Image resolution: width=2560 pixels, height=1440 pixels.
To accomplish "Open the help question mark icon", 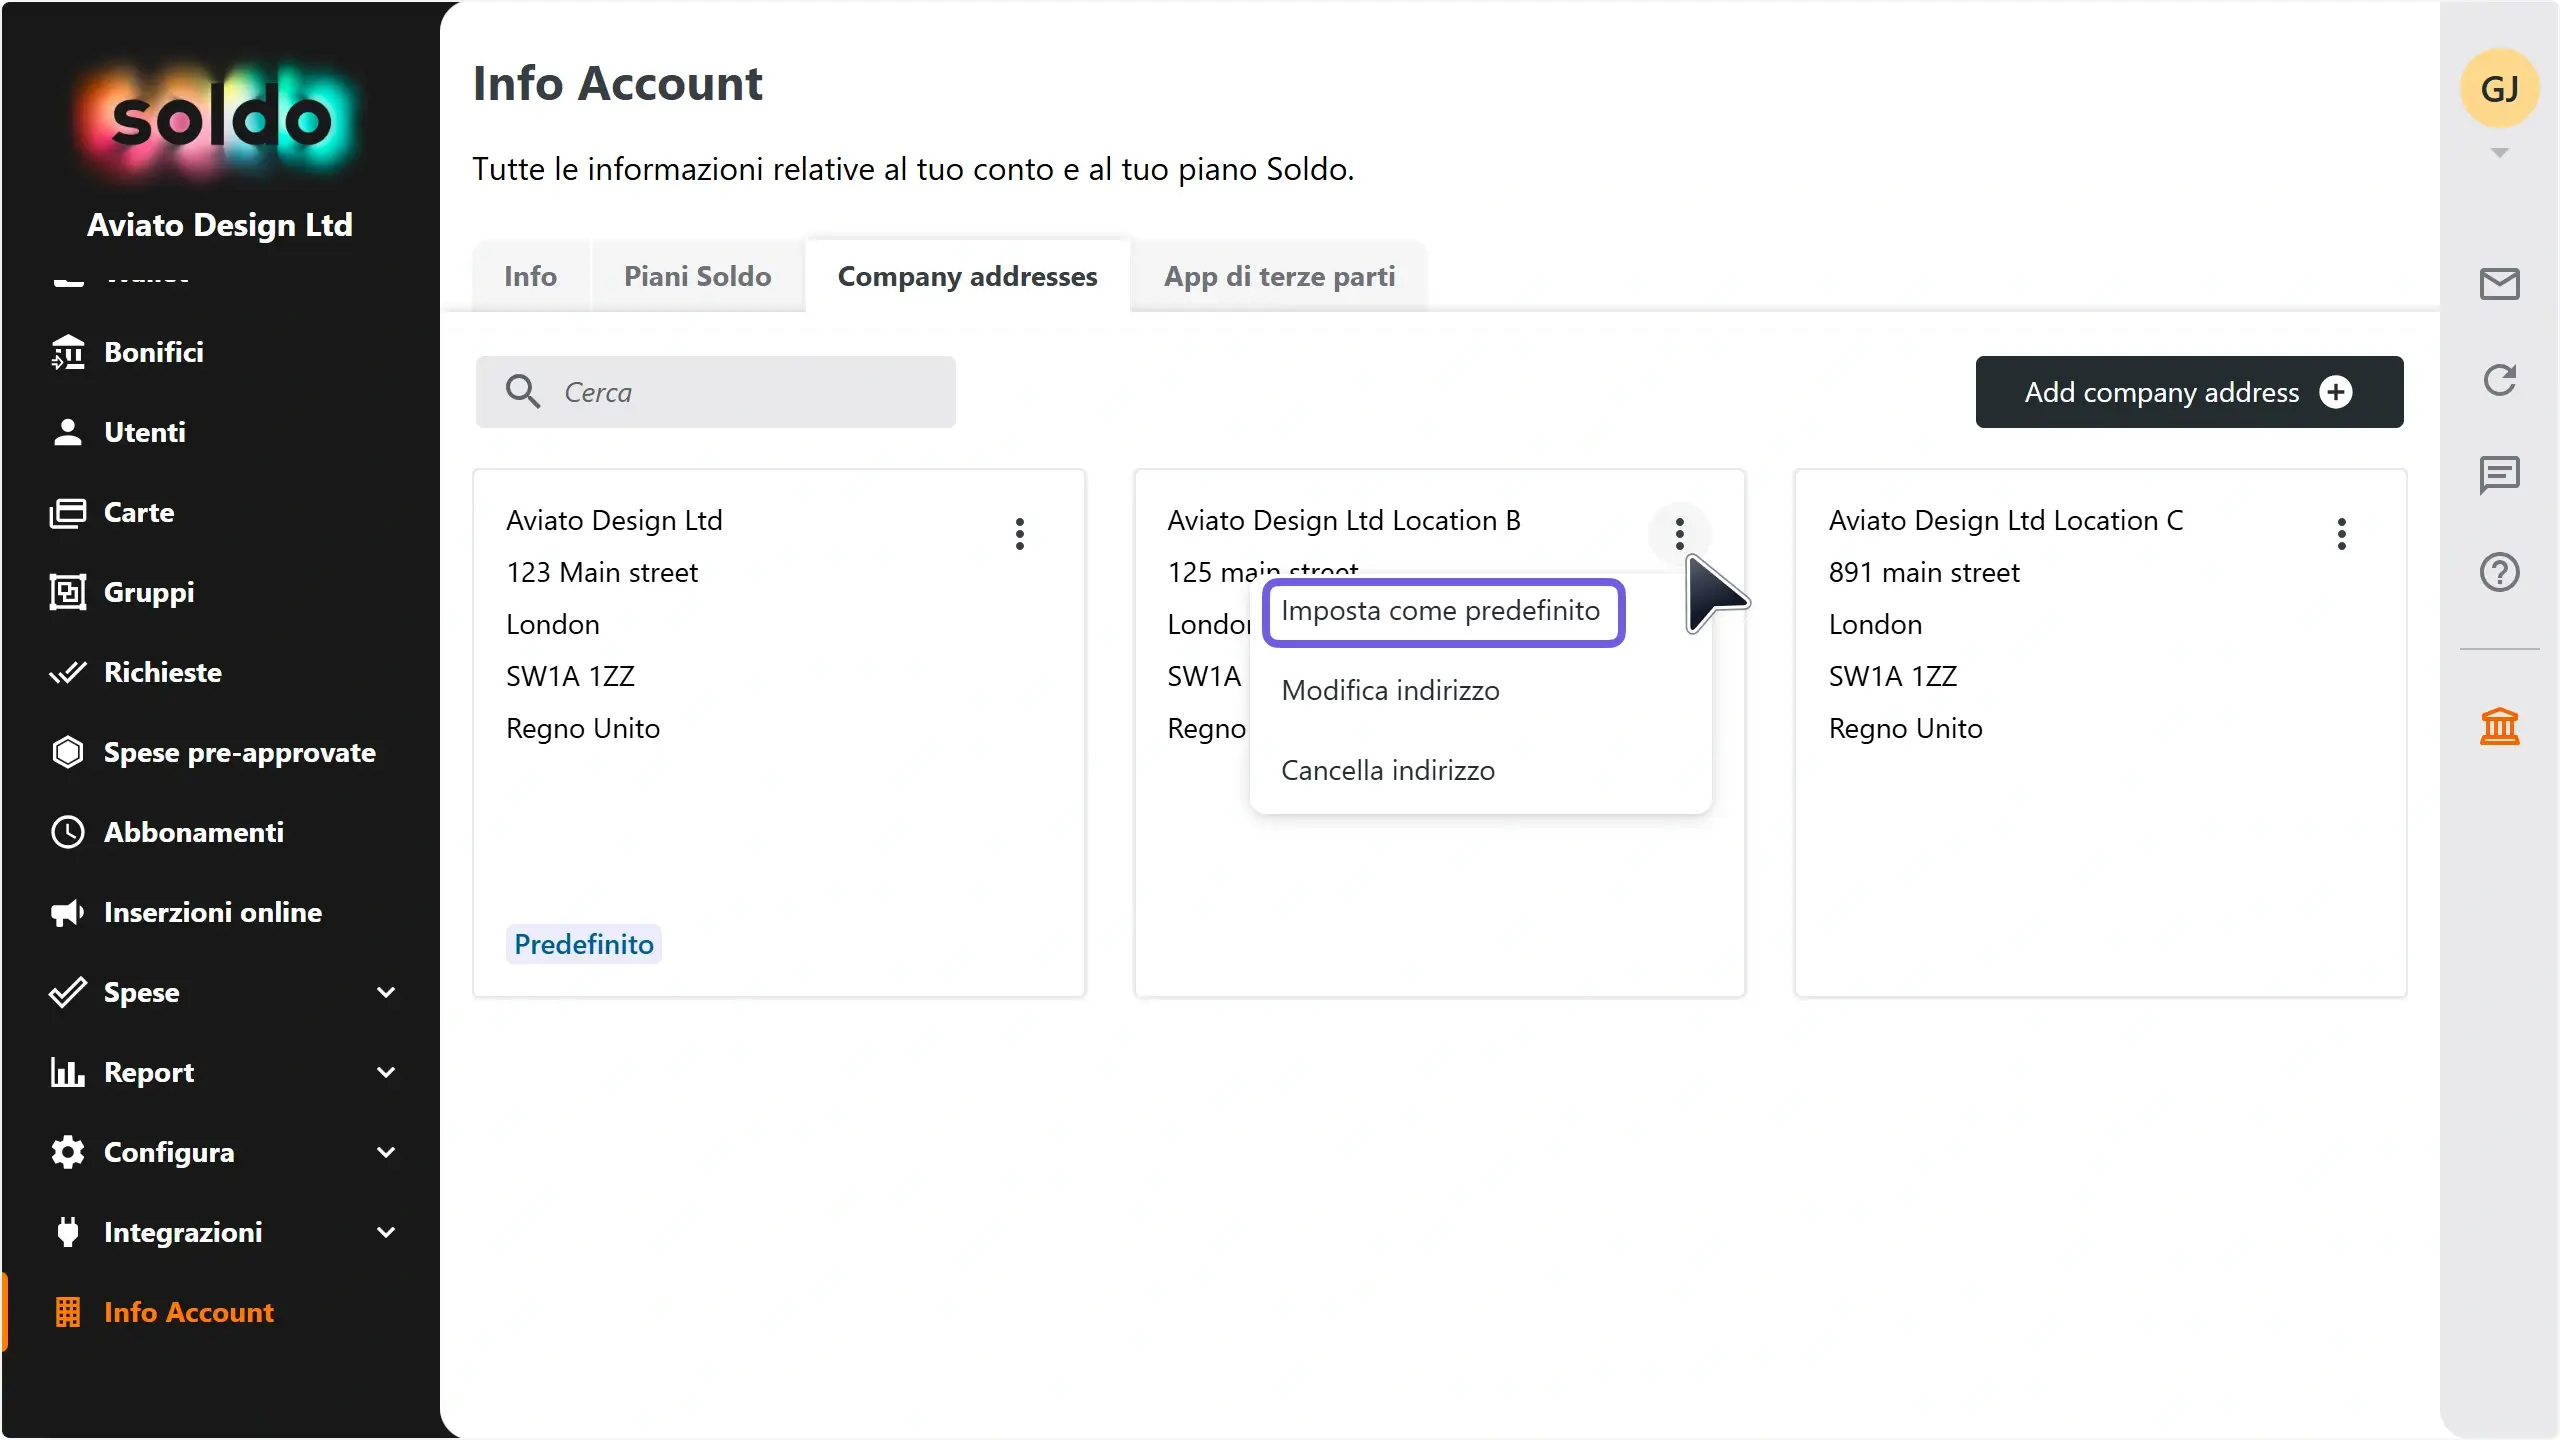I will [x=2499, y=572].
